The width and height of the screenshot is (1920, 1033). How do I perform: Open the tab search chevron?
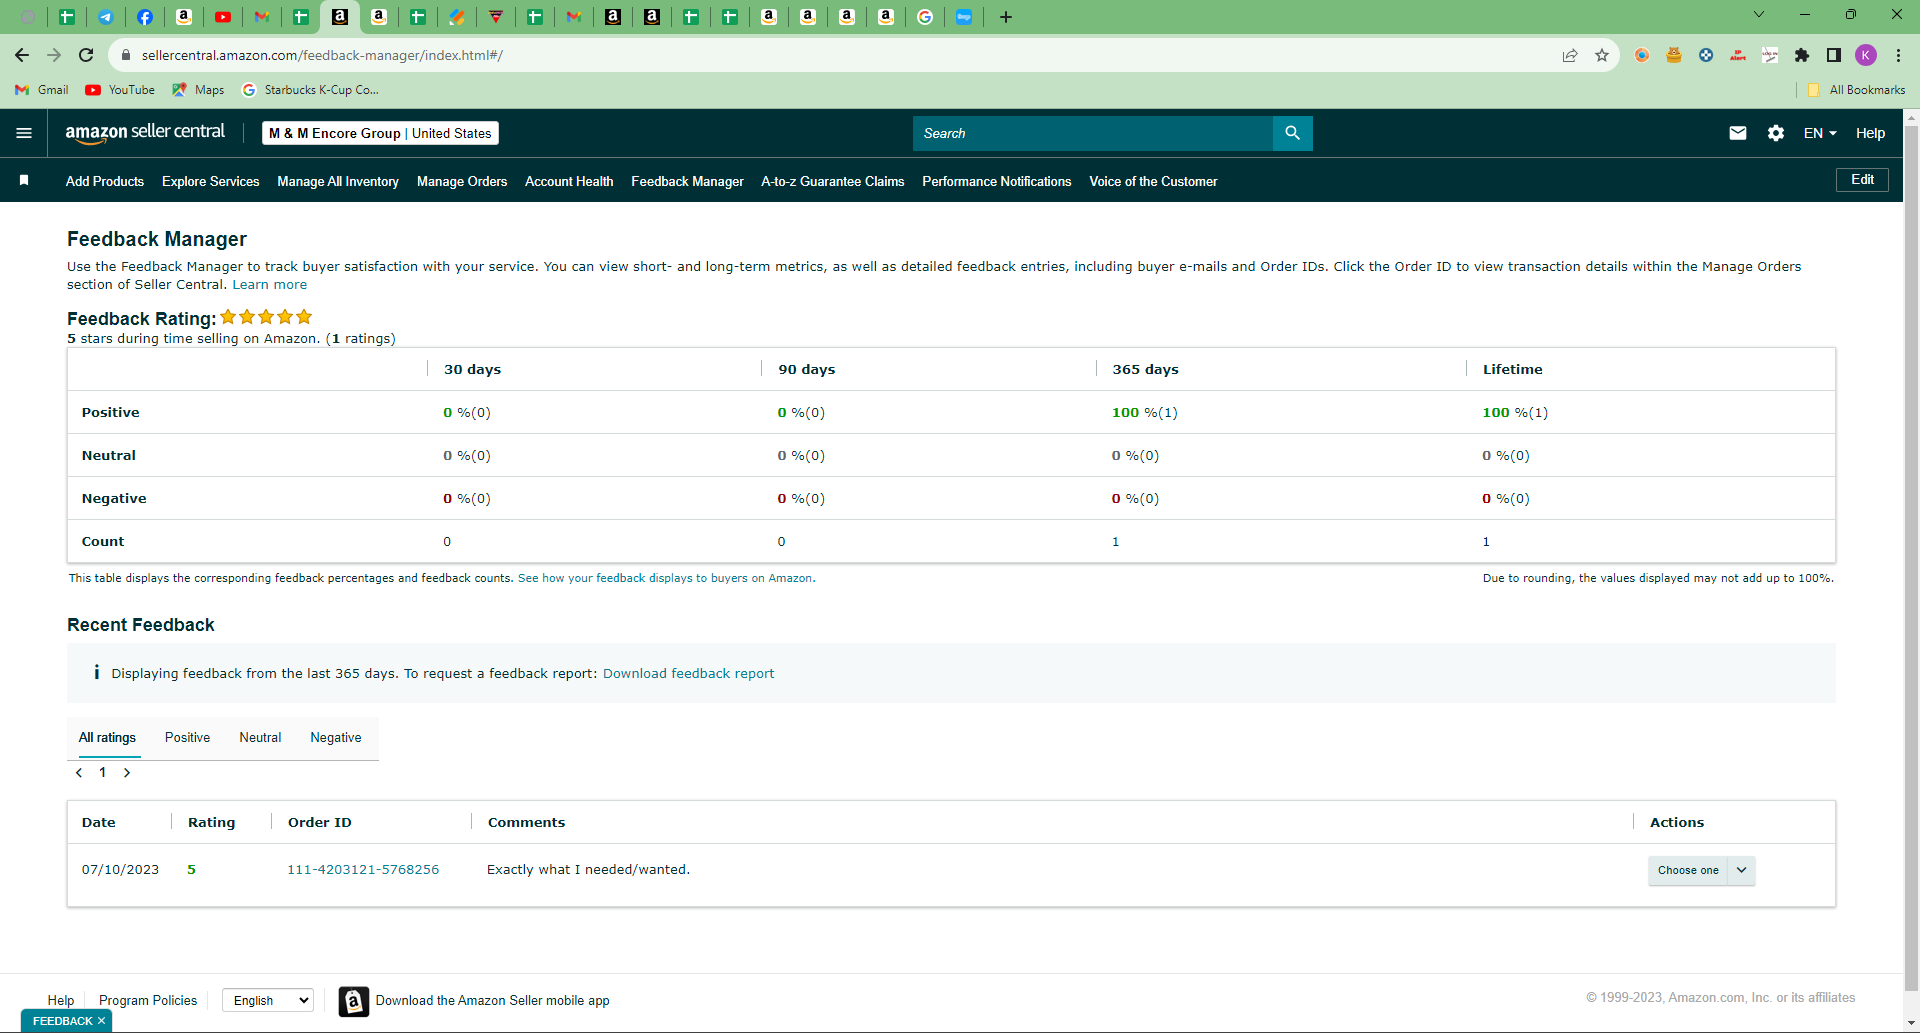click(x=1759, y=14)
